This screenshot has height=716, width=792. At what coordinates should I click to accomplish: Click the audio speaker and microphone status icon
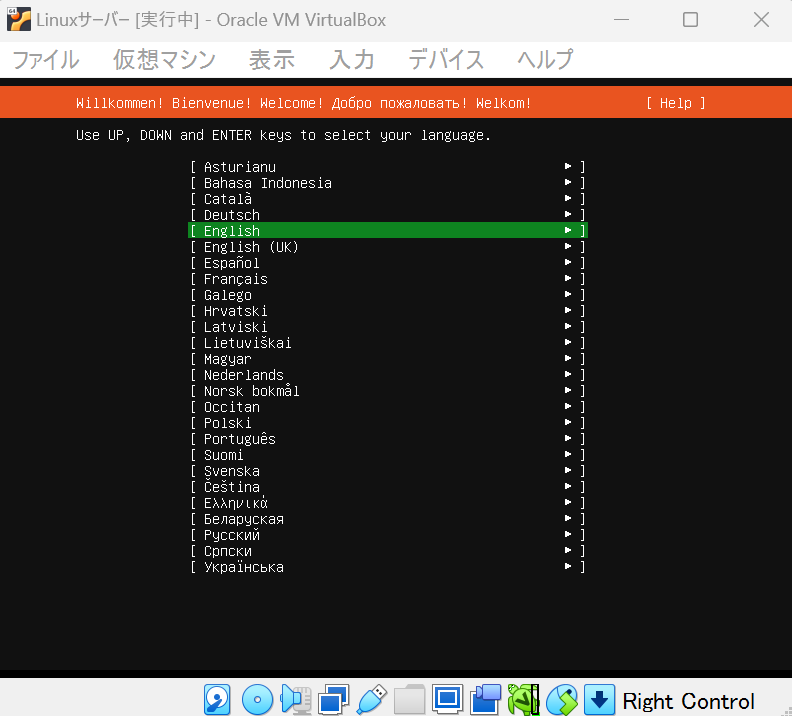click(296, 700)
